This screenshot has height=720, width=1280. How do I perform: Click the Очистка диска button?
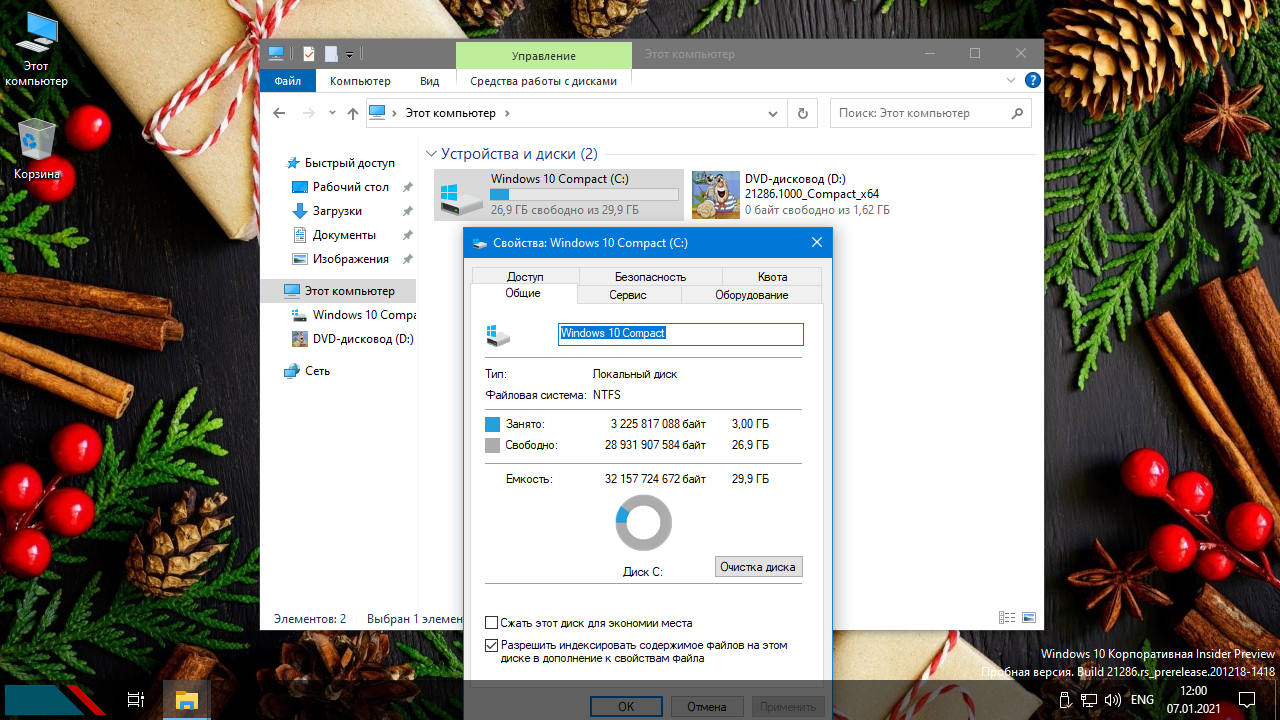click(758, 567)
